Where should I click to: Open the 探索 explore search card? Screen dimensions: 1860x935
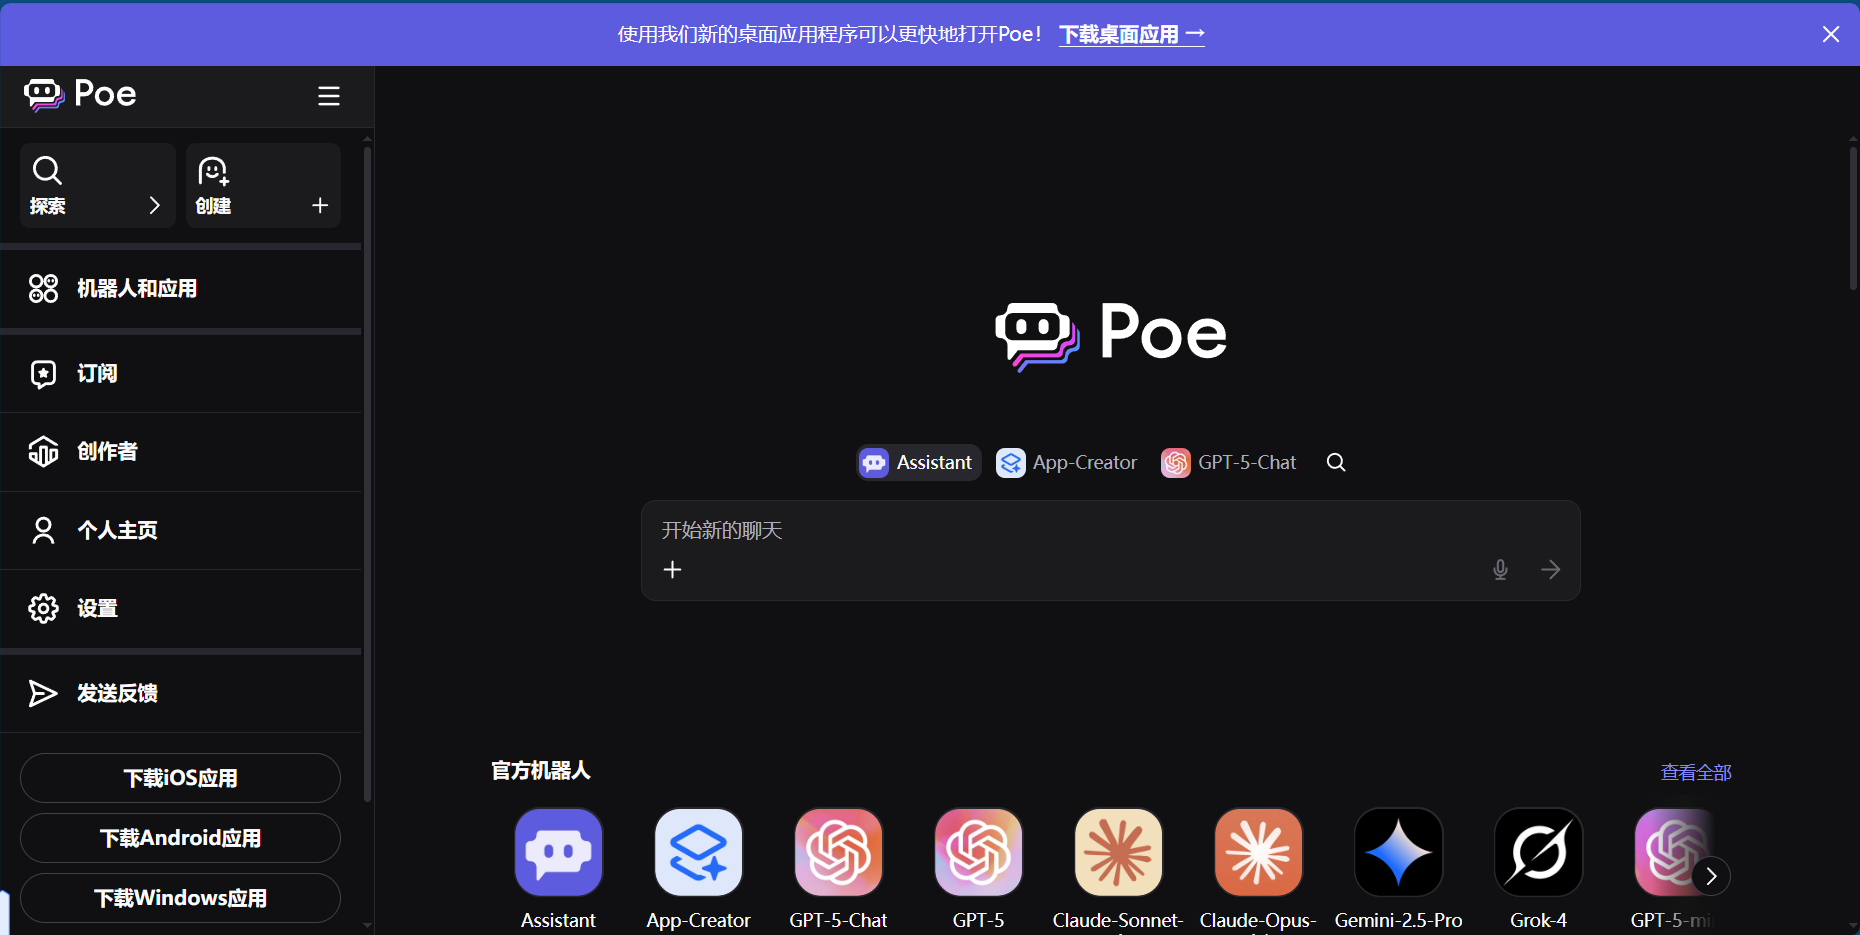(x=98, y=185)
